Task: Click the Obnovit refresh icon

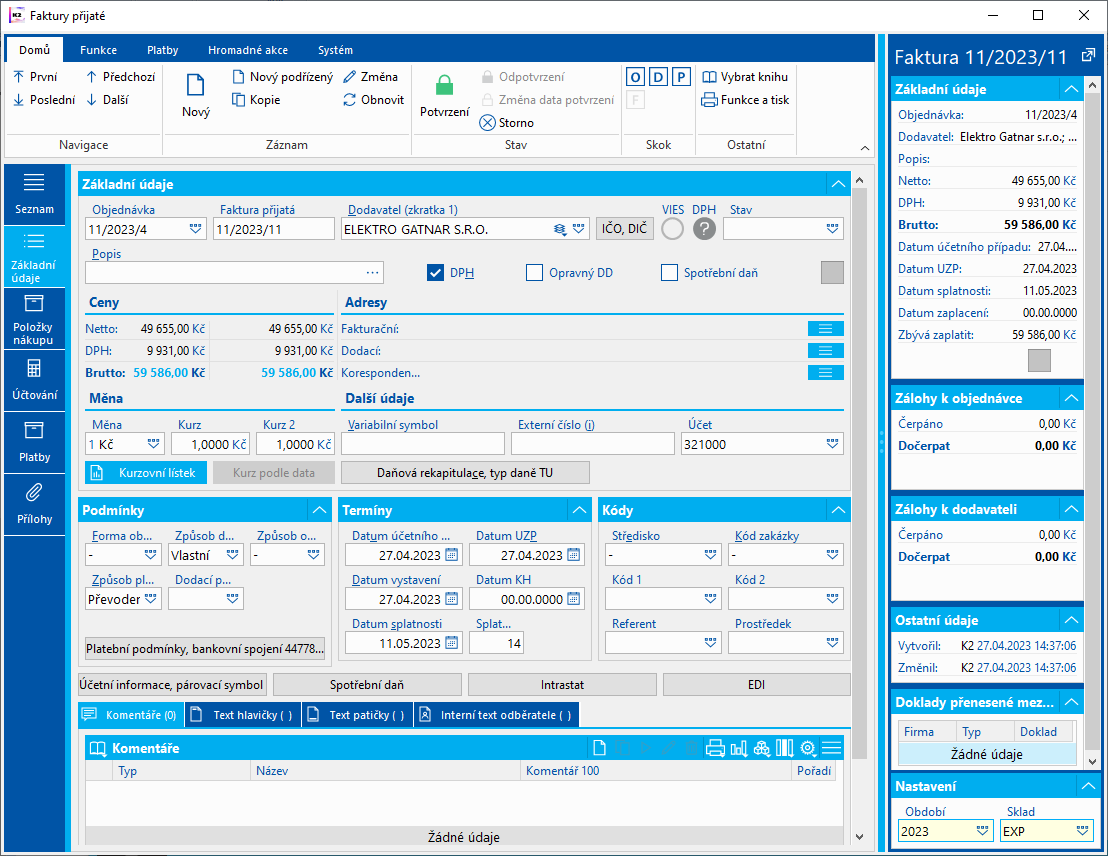Action: (350, 100)
